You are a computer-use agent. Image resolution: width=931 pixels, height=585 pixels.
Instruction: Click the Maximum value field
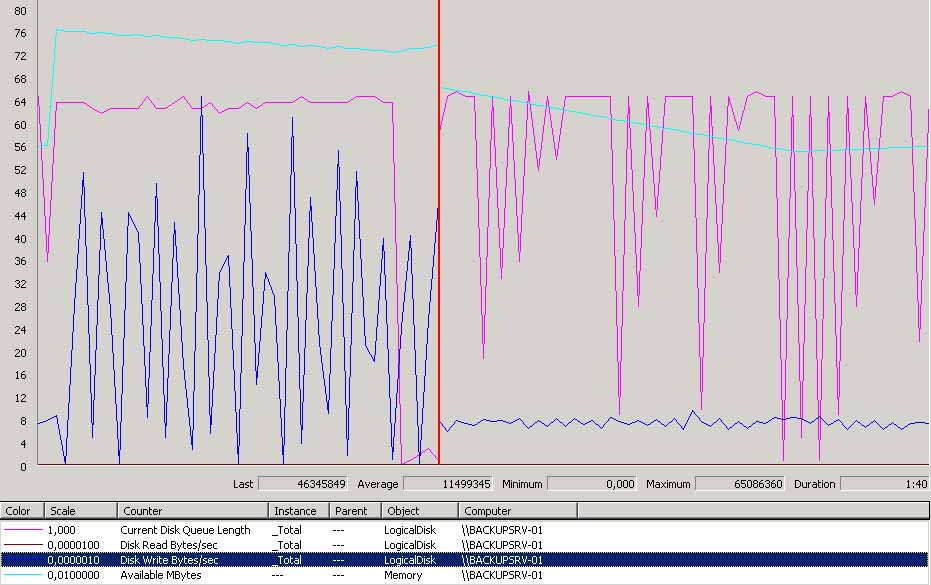pyautogui.click(x=739, y=484)
